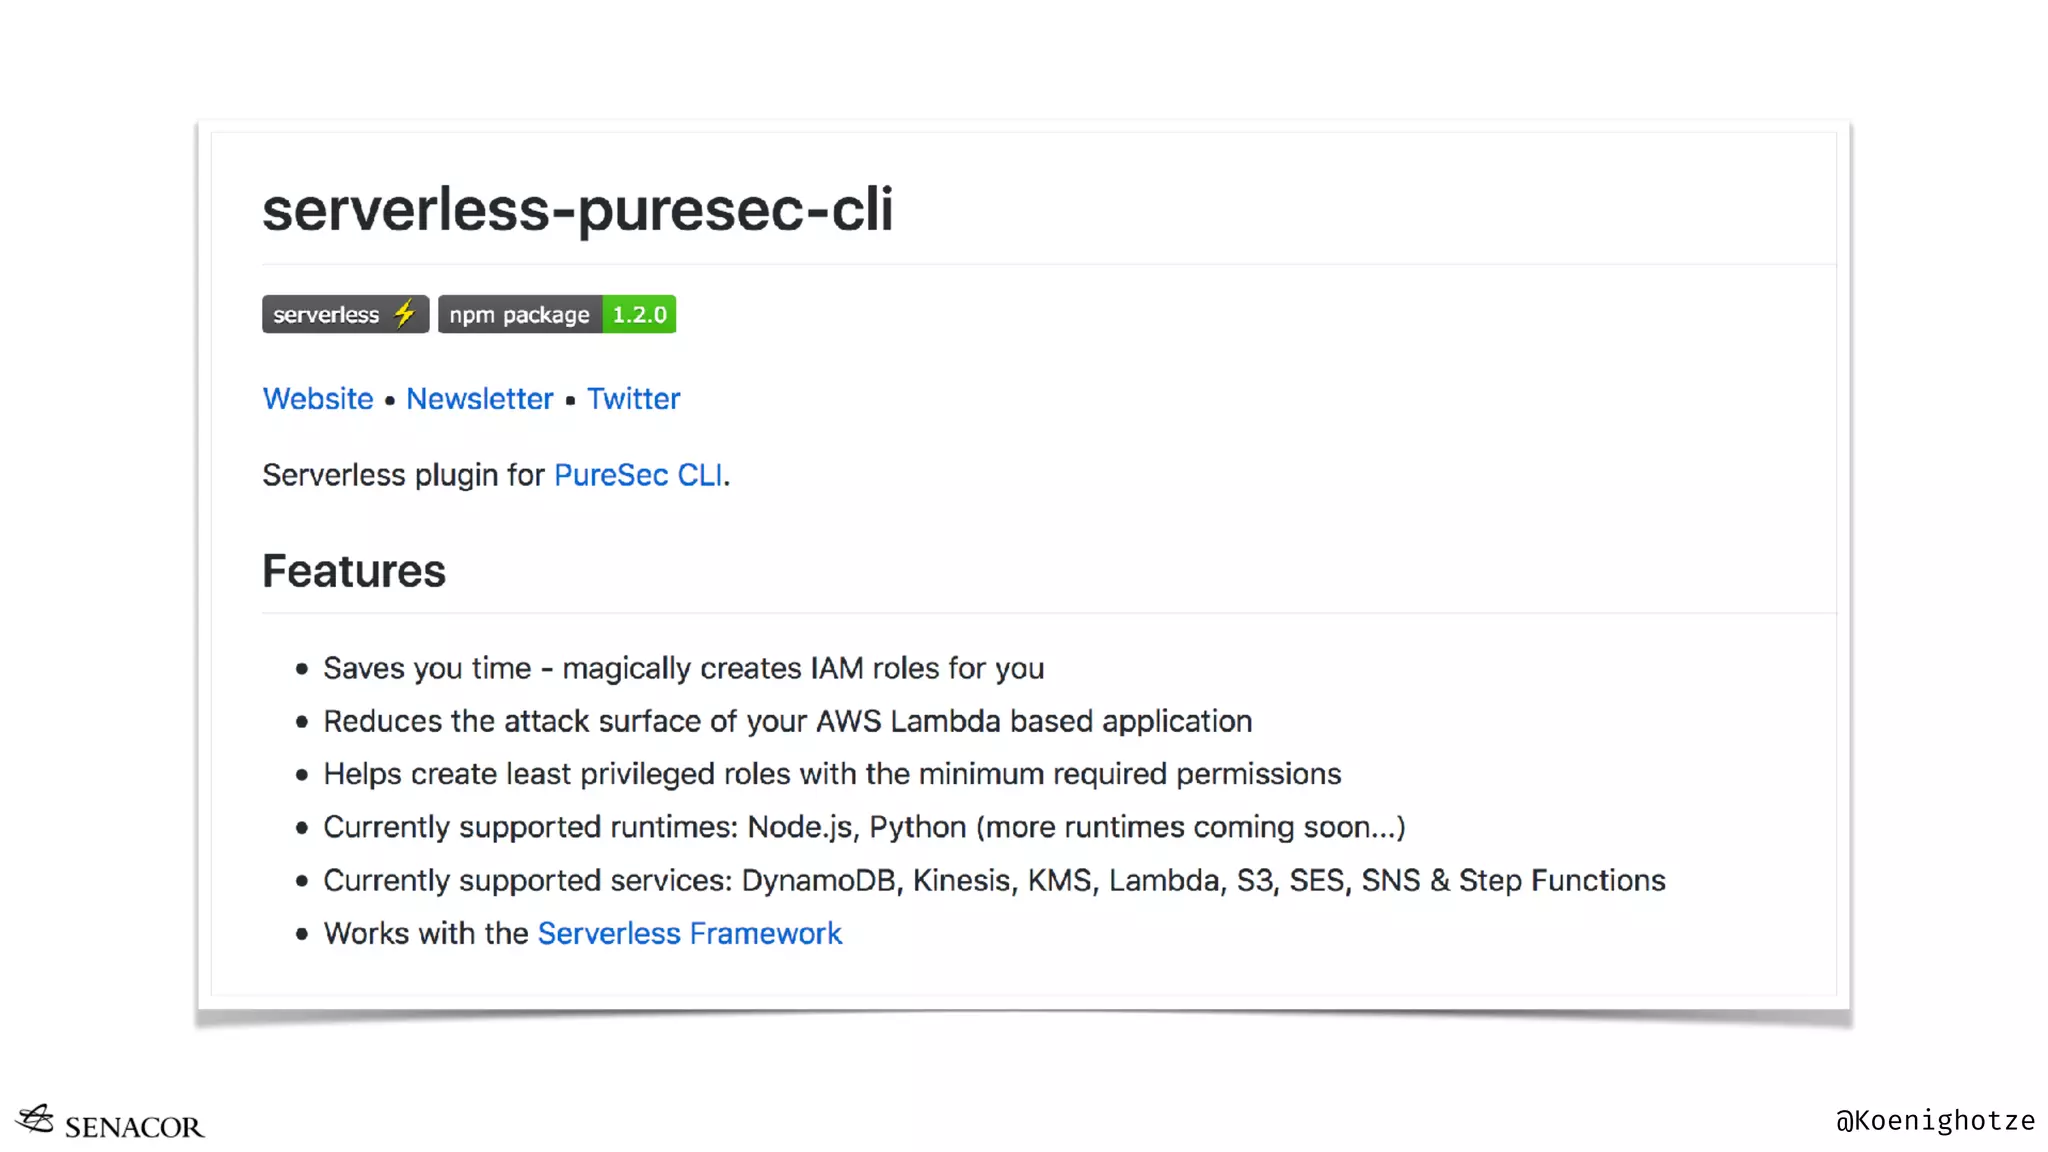
Task: Click the lightning bolt icon in serverless badge
Action: tap(404, 314)
